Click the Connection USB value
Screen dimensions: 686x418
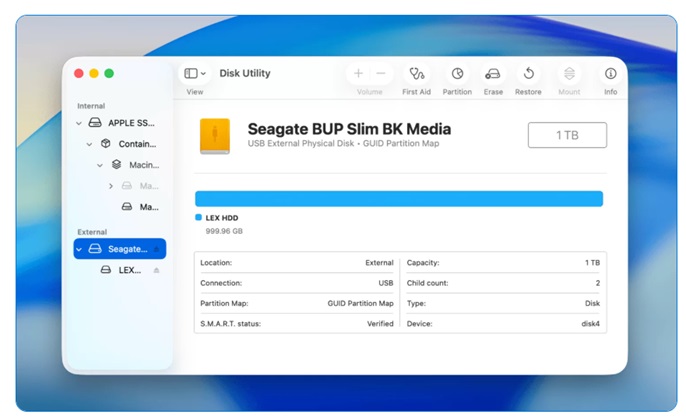pos(386,283)
